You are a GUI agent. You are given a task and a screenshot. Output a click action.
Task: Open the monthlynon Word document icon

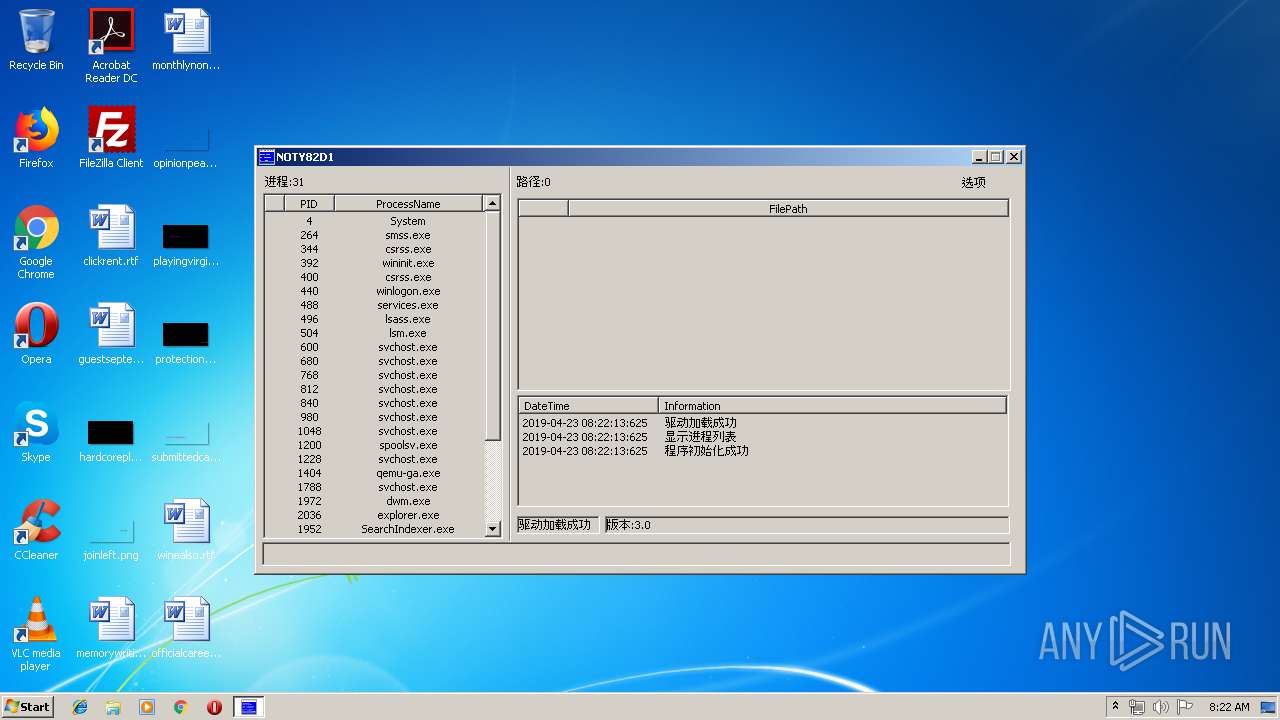coord(186,40)
